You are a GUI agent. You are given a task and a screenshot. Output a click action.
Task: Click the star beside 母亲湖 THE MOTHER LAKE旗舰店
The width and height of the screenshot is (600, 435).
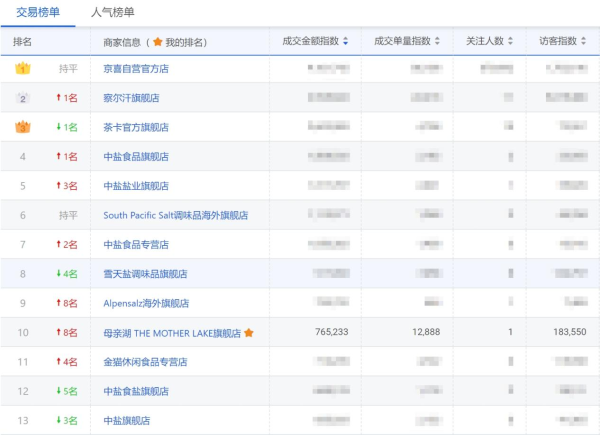(249, 333)
